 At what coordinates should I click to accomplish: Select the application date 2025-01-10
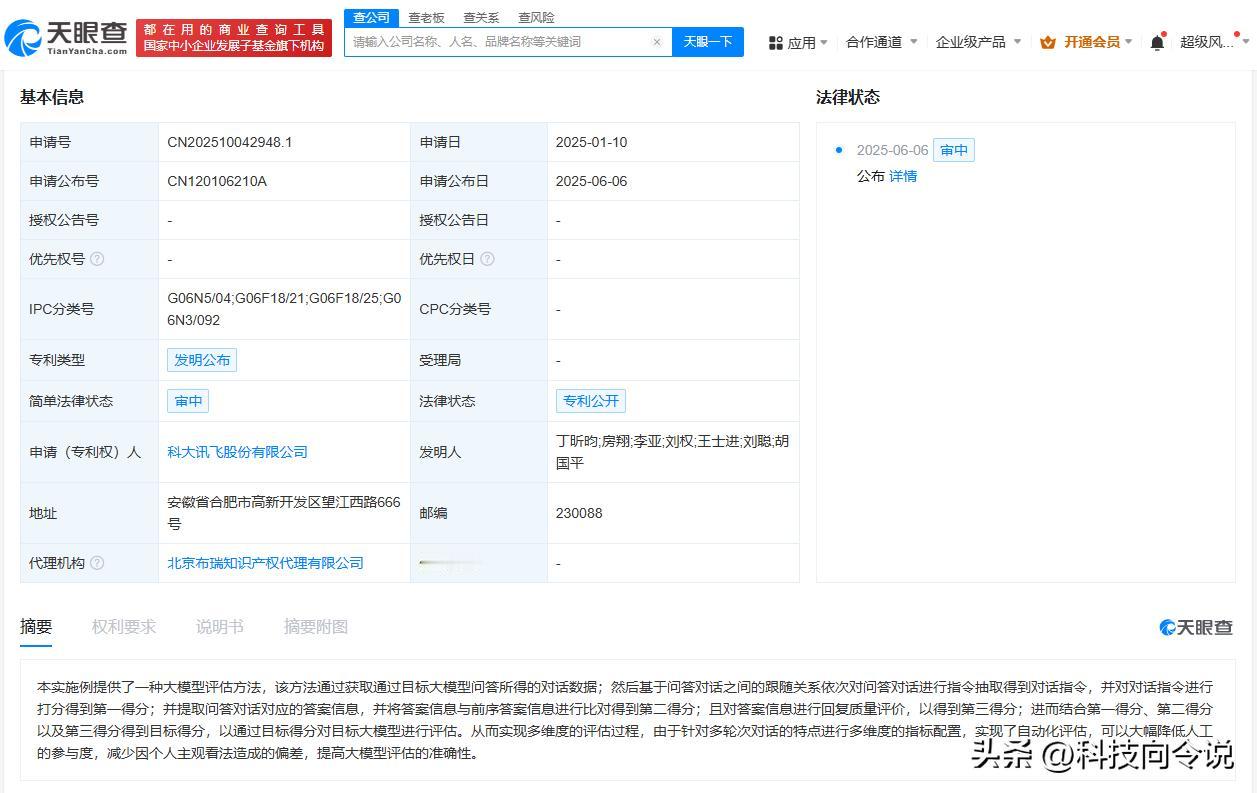(x=591, y=142)
